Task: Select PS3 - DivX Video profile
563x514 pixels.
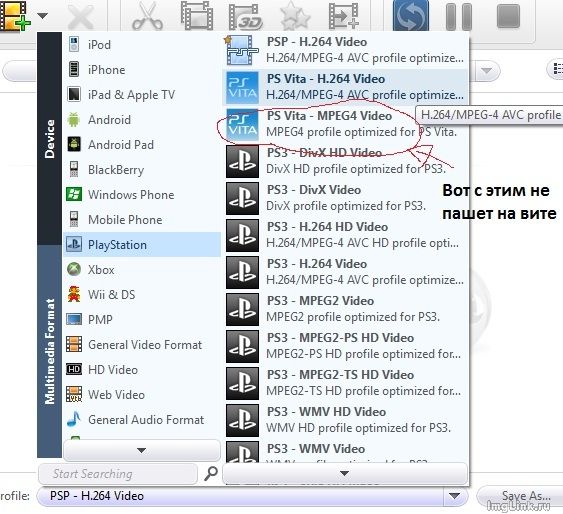Action: pos(345,198)
